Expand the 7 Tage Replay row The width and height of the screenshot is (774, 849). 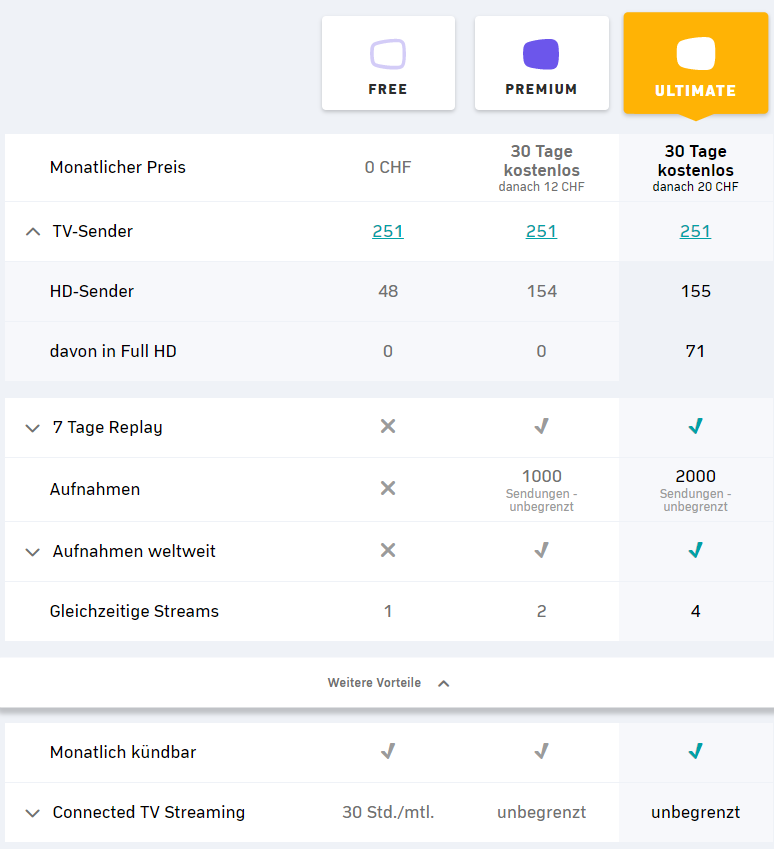pos(33,428)
